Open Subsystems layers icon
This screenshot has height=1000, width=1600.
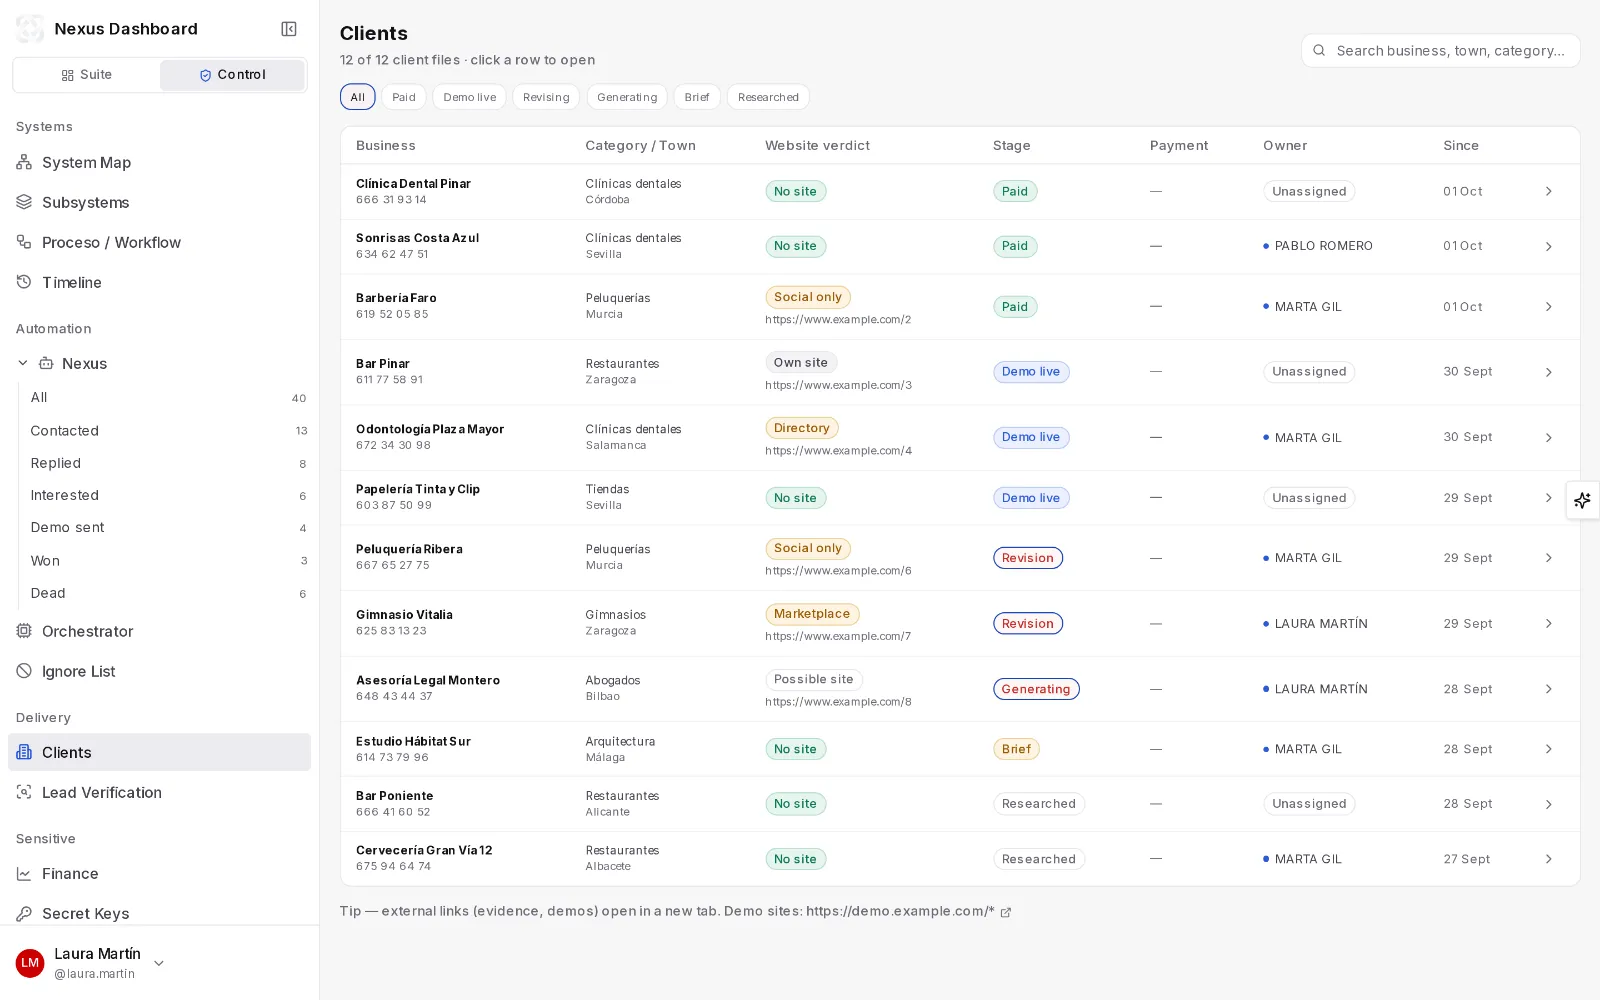click(x=24, y=202)
